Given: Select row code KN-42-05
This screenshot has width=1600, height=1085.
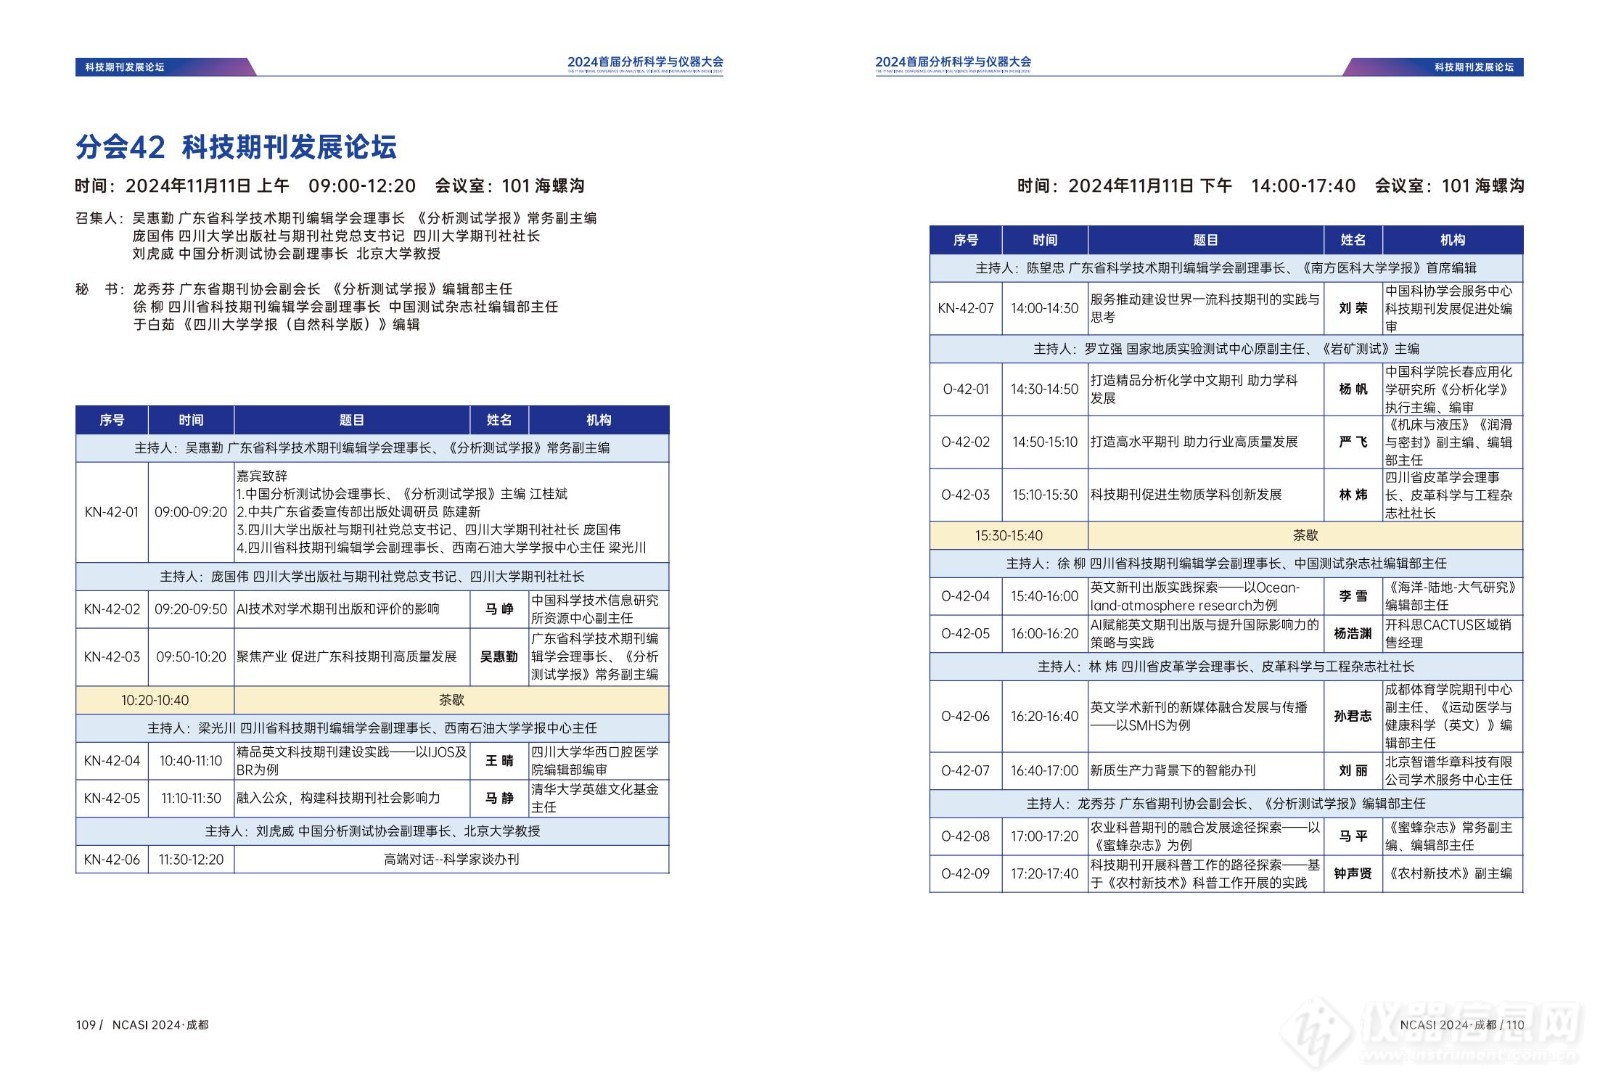Looking at the screenshot, I should click(112, 799).
